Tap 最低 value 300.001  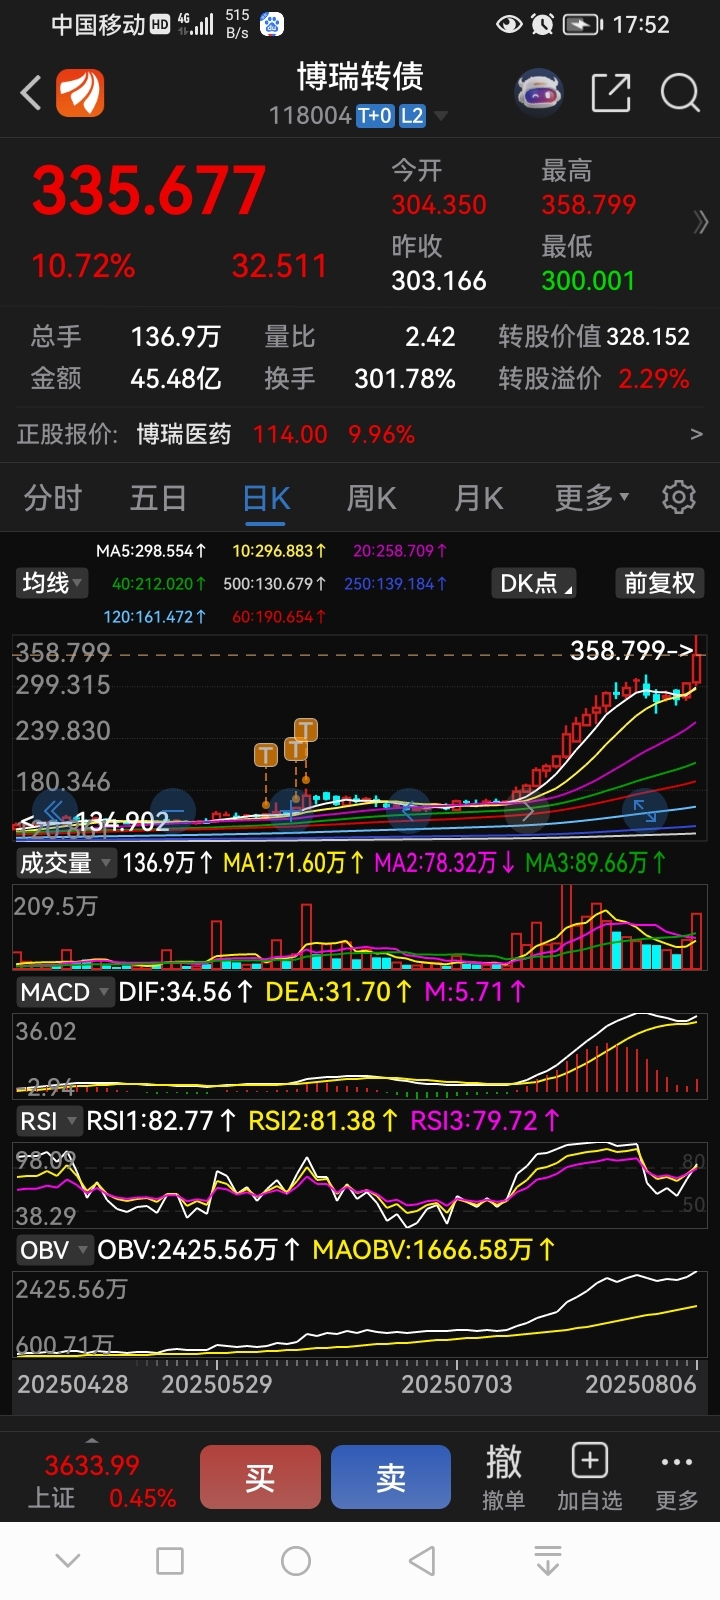coord(588,281)
